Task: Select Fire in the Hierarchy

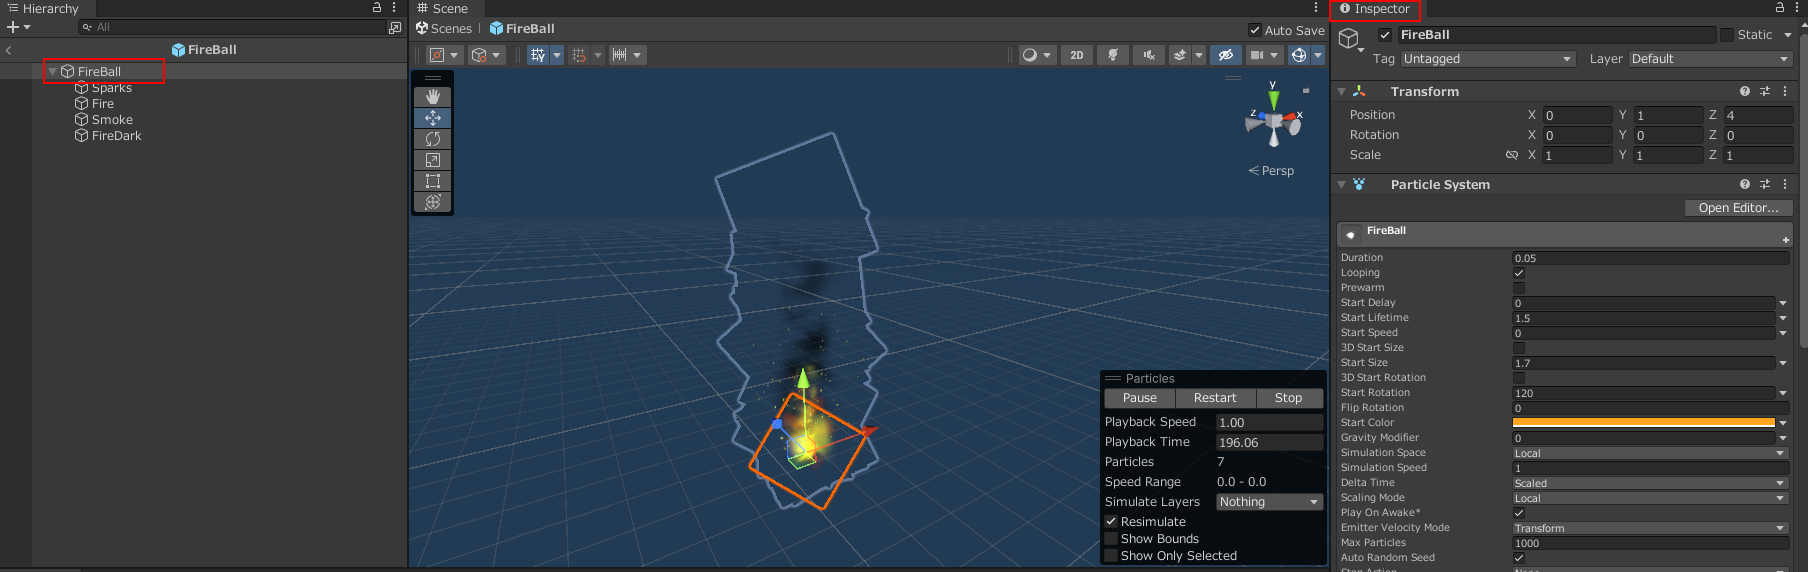Action: [x=102, y=104]
